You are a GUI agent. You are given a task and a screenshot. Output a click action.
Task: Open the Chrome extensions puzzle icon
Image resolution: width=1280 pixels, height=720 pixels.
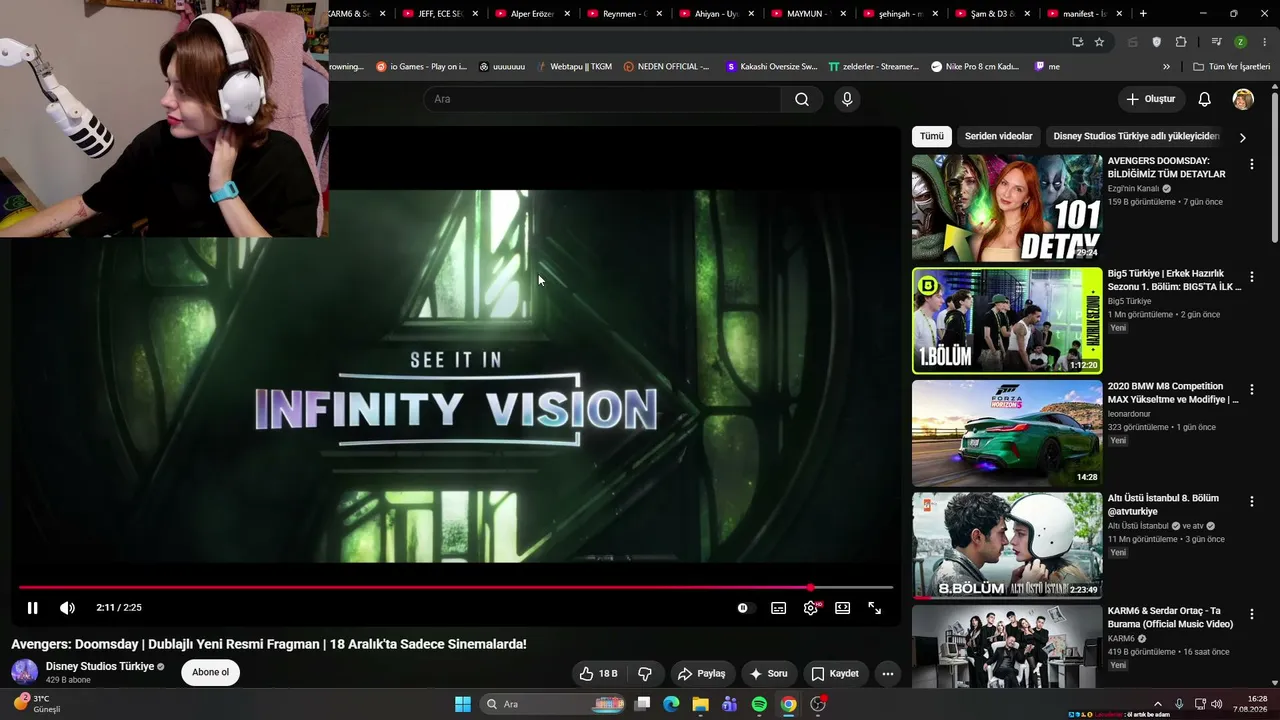[x=1181, y=42]
